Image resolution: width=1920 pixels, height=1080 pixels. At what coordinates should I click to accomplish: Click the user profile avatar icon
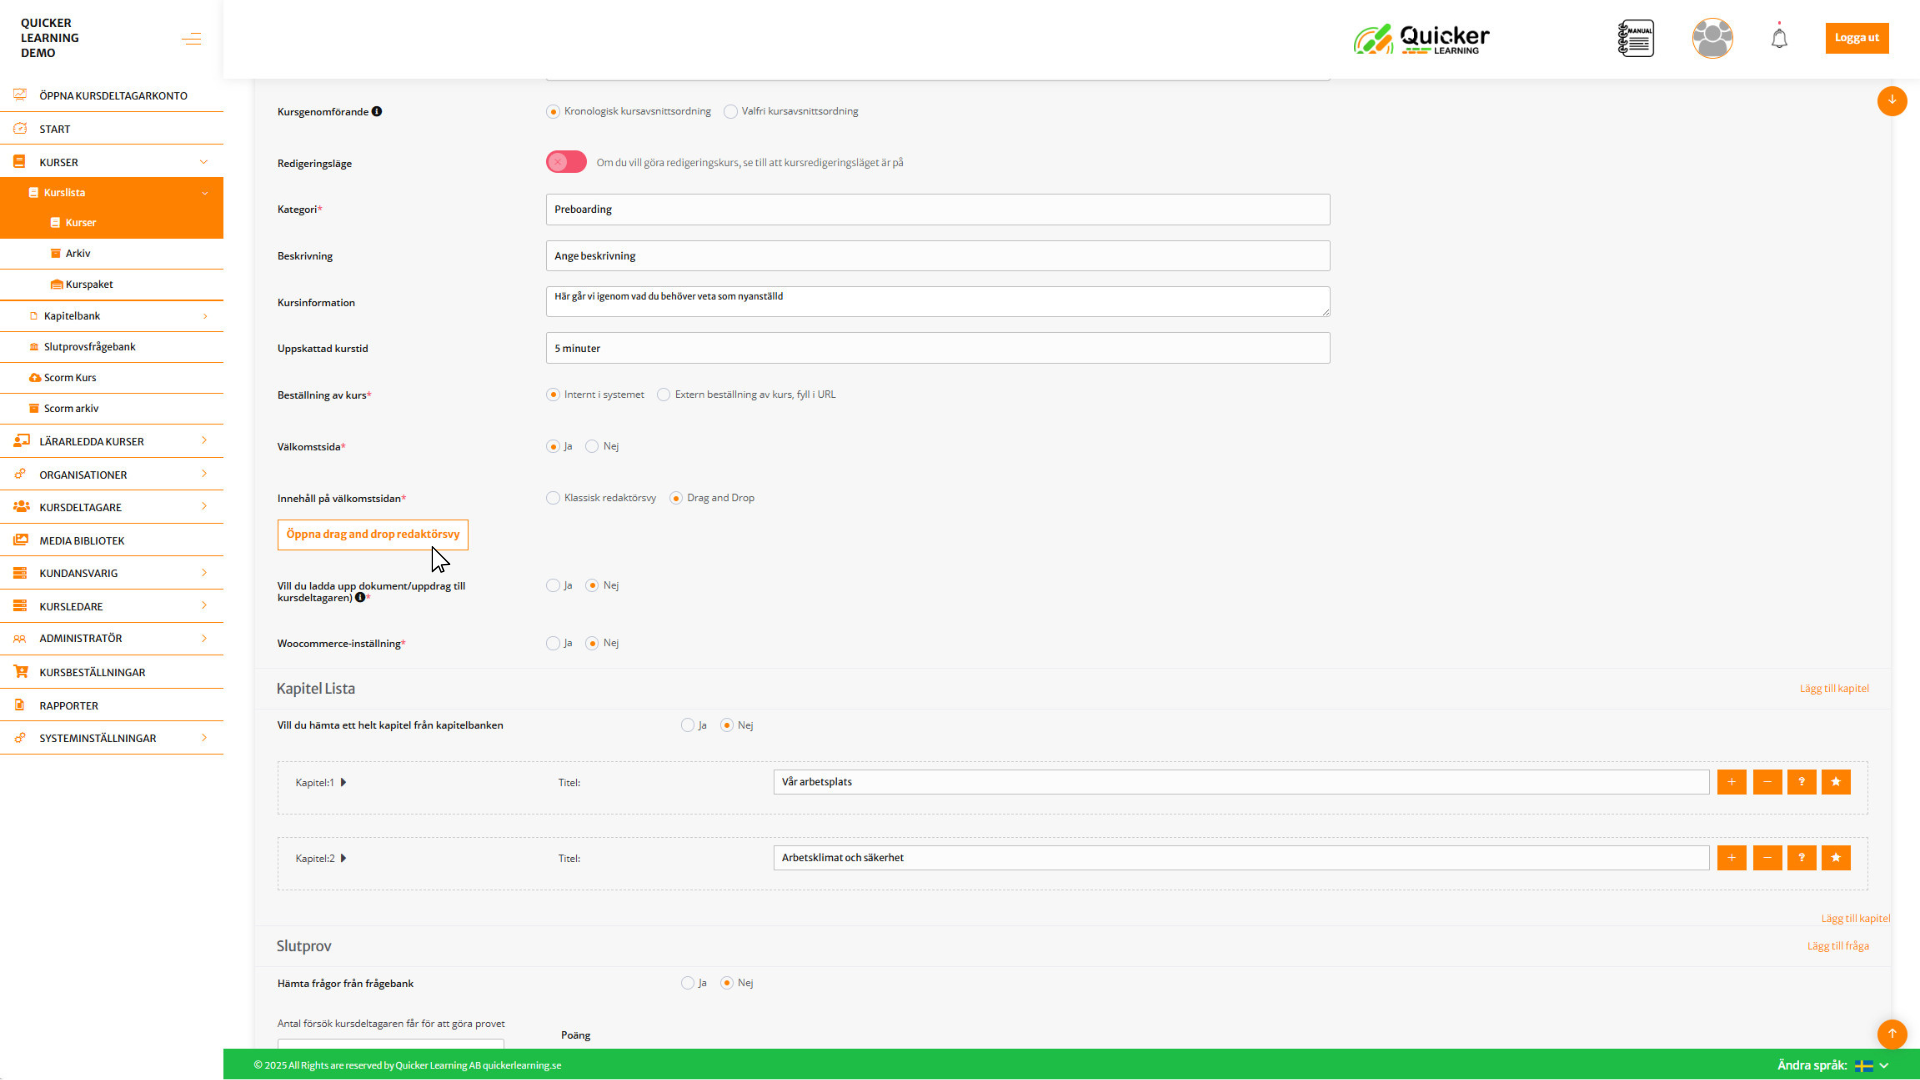click(x=1712, y=38)
